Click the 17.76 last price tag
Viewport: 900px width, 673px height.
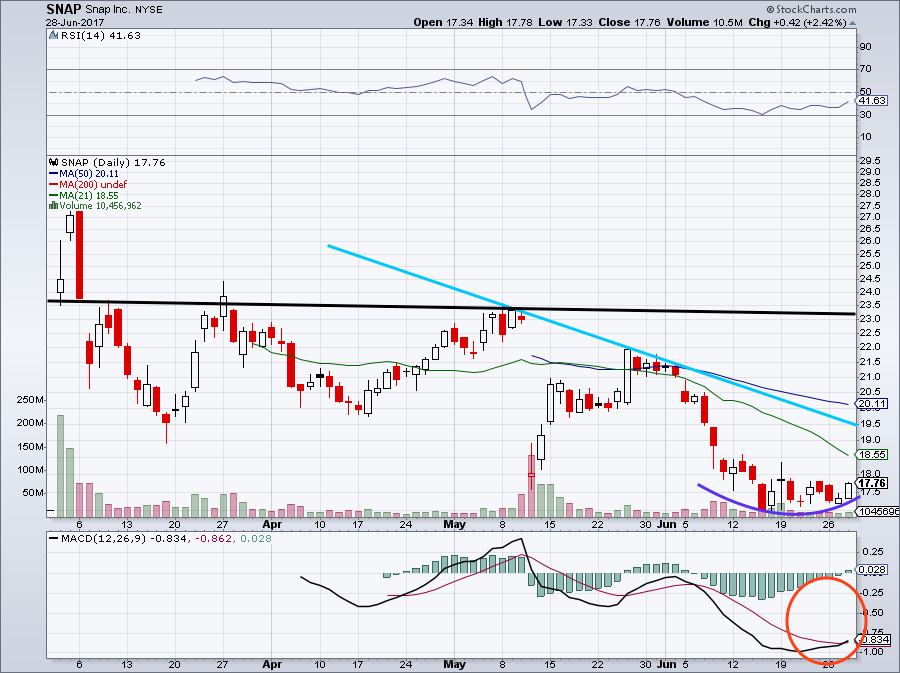pyautogui.click(x=872, y=483)
